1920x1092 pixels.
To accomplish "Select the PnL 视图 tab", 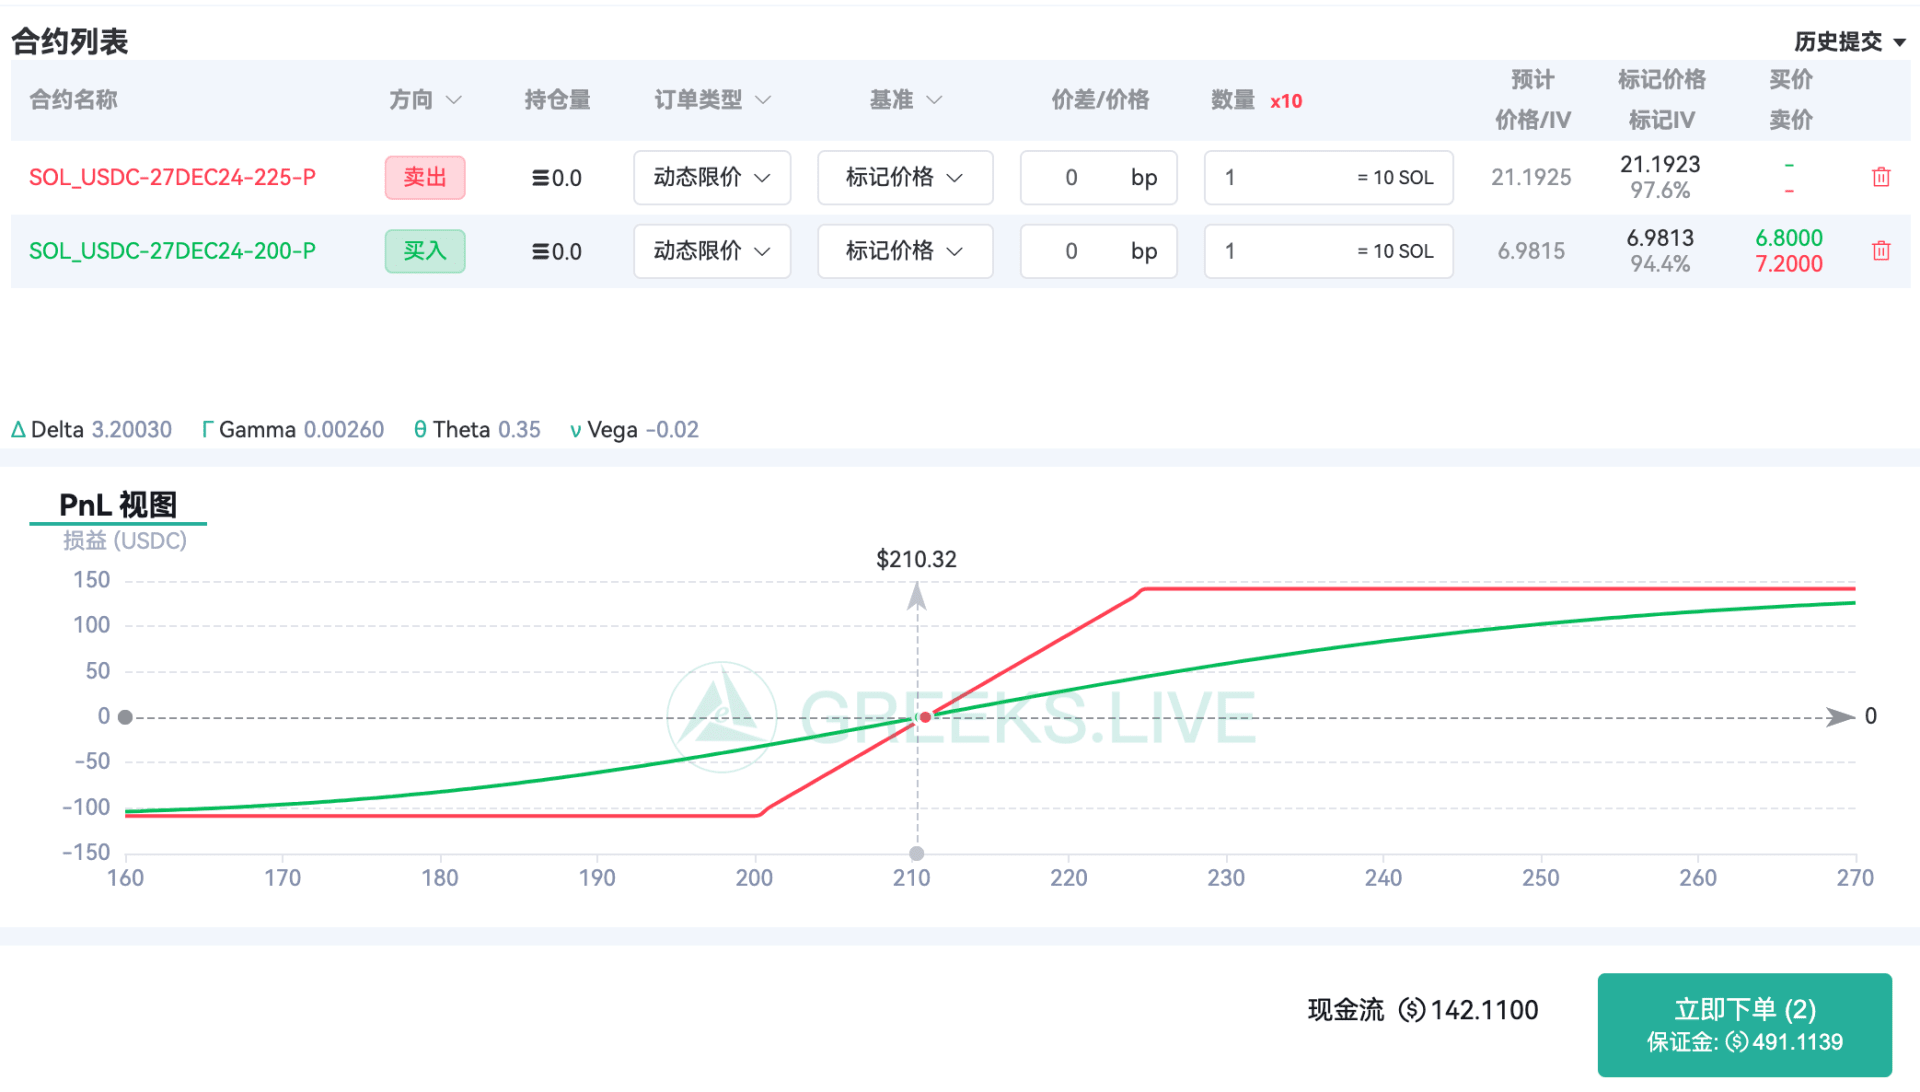I will [x=118, y=505].
